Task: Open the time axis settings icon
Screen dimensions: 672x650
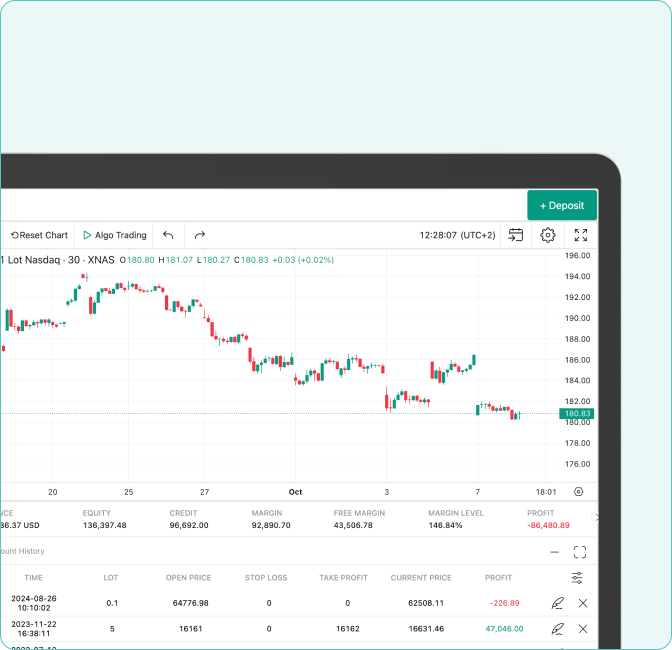Action: coord(578,491)
